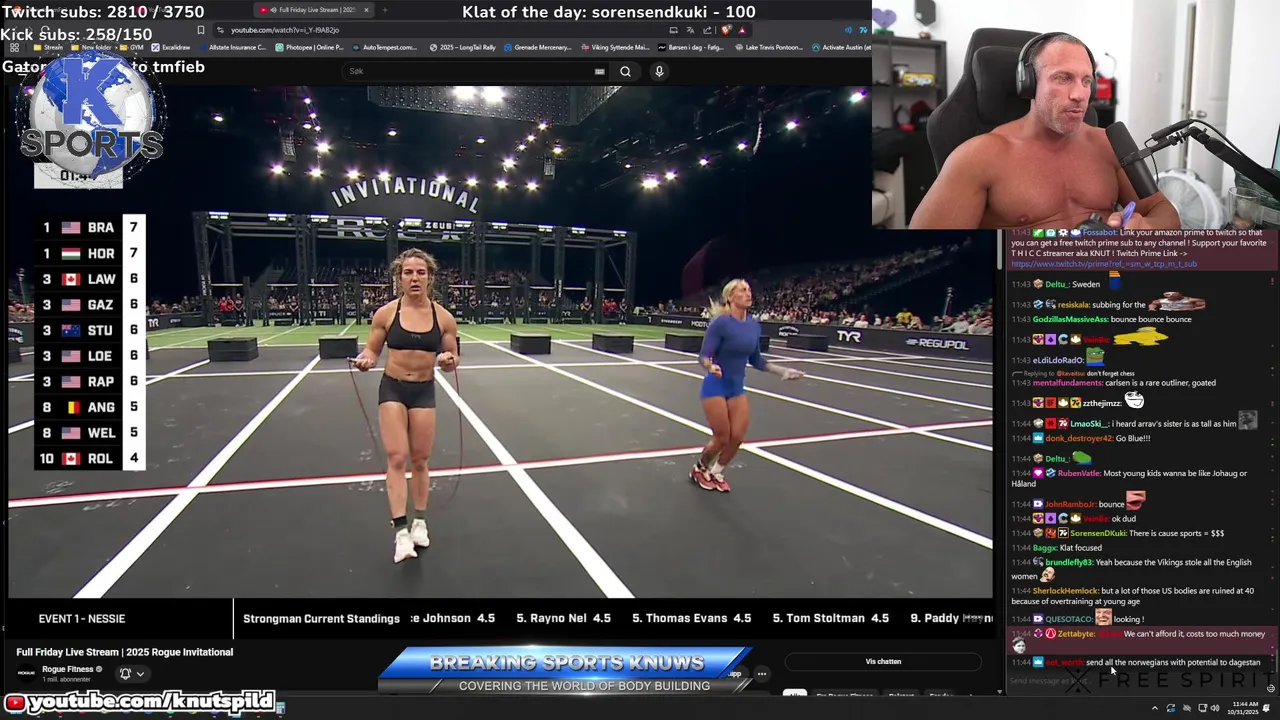Open the Photopea bookmark

pyautogui.click(x=310, y=47)
